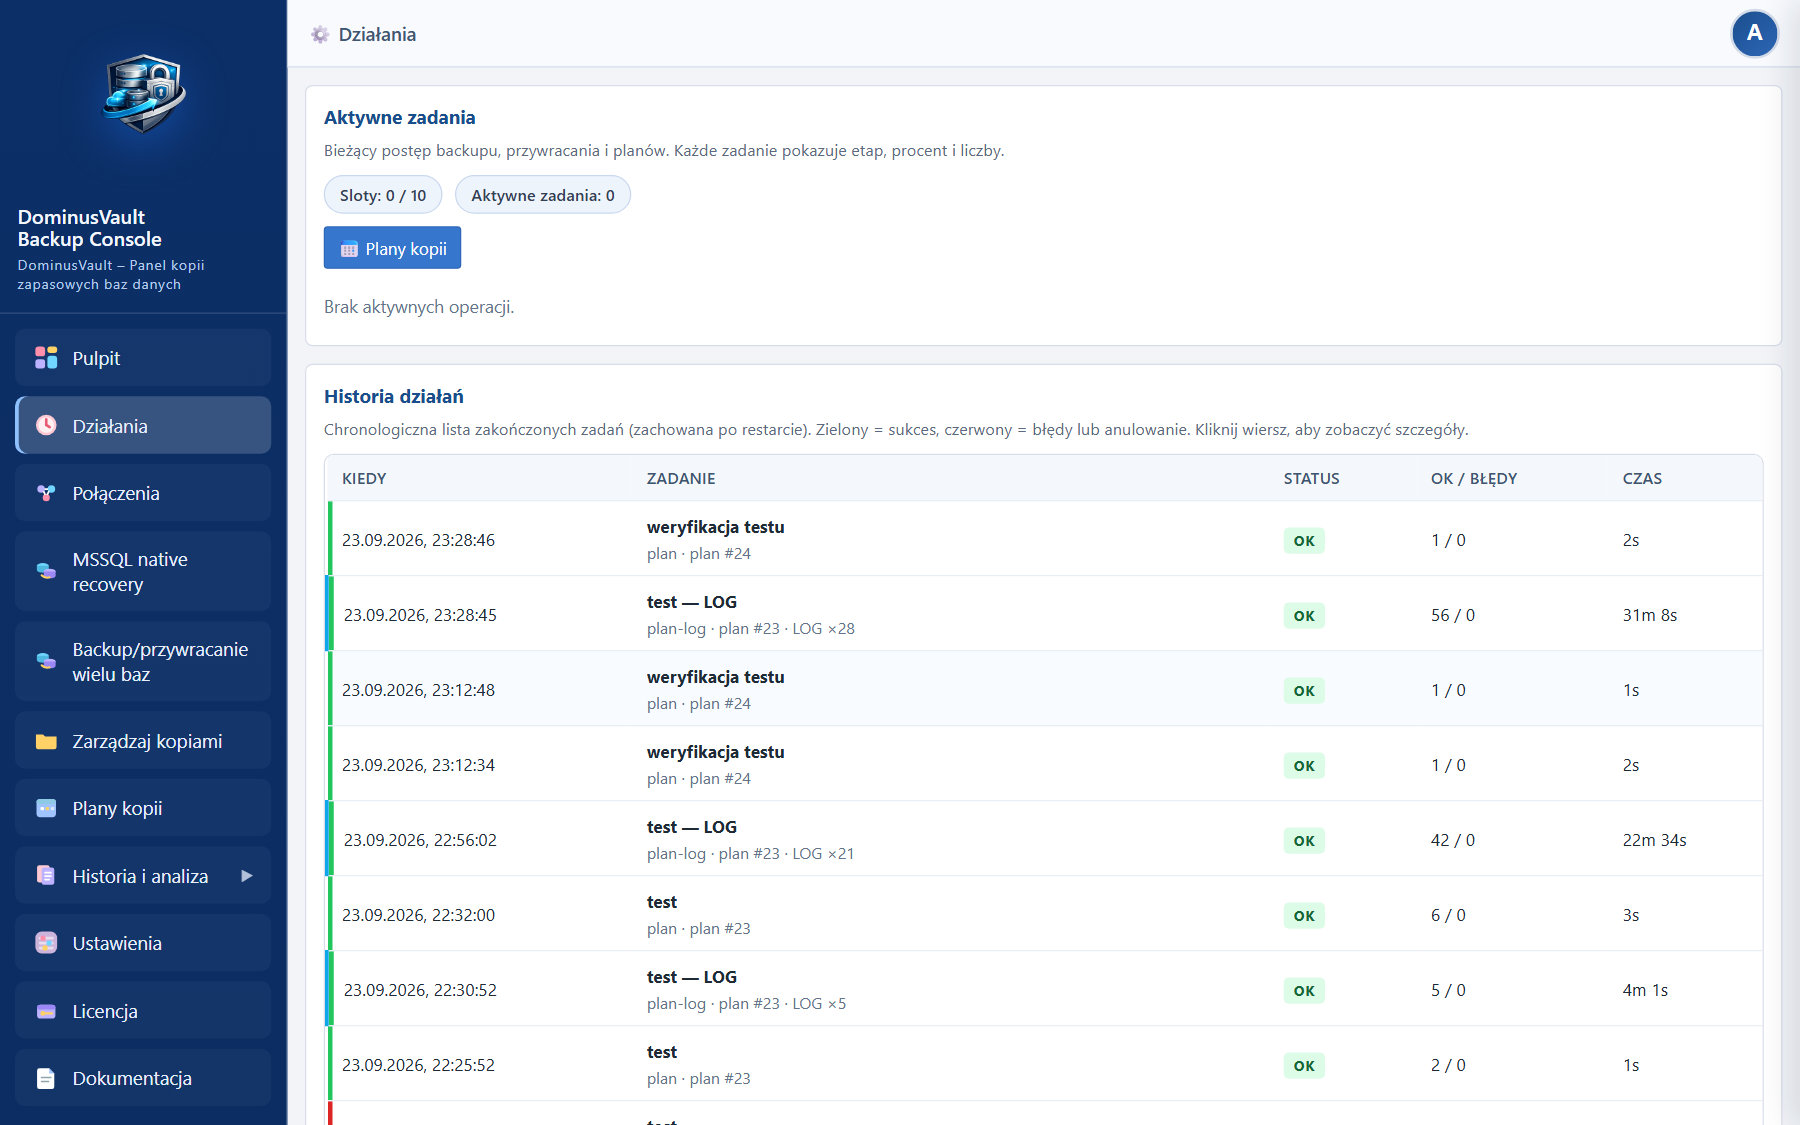
Task: Click the STATUS column header
Action: [1311, 479]
